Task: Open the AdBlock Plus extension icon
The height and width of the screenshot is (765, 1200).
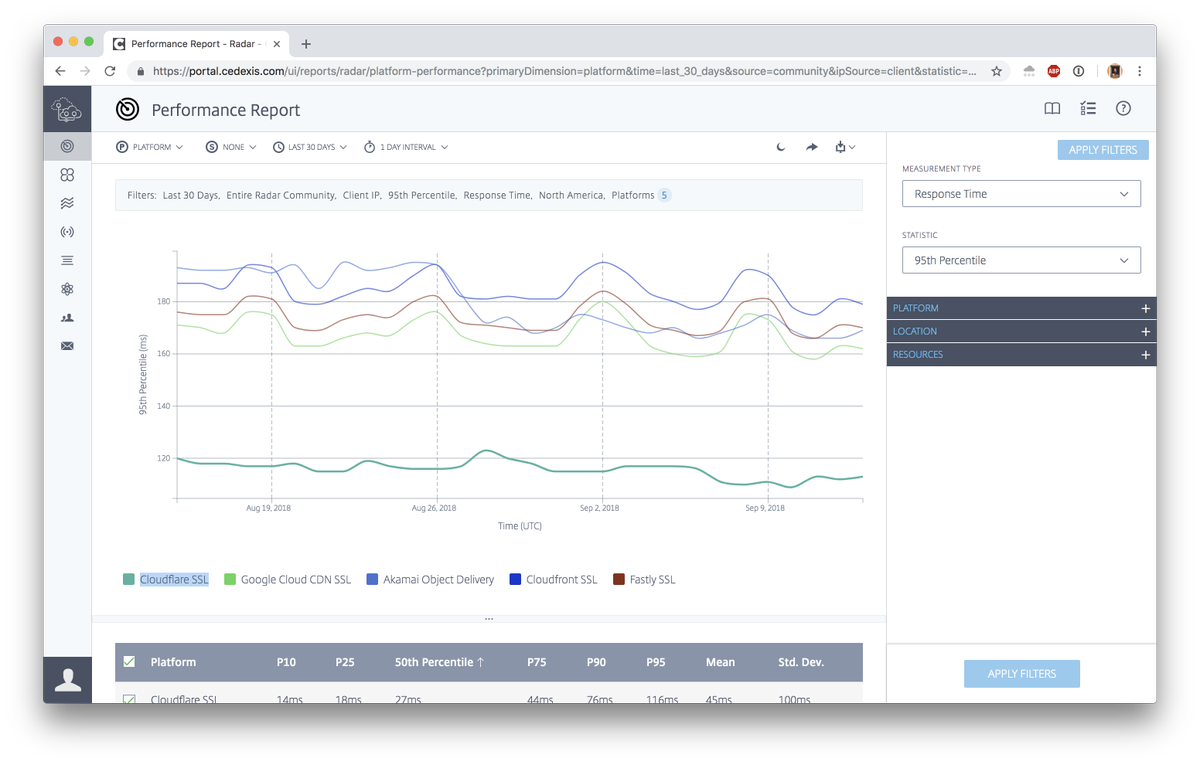Action: [x=1053, y=71]
